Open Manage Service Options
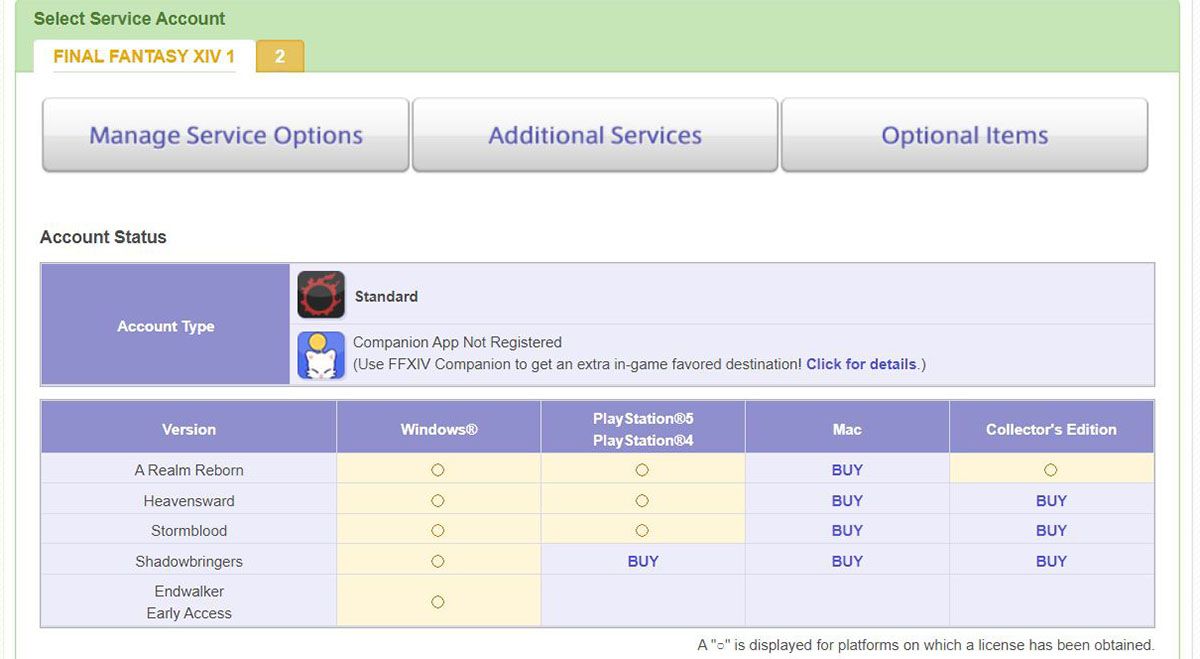The image size is (1200, 659). [224, 134]
